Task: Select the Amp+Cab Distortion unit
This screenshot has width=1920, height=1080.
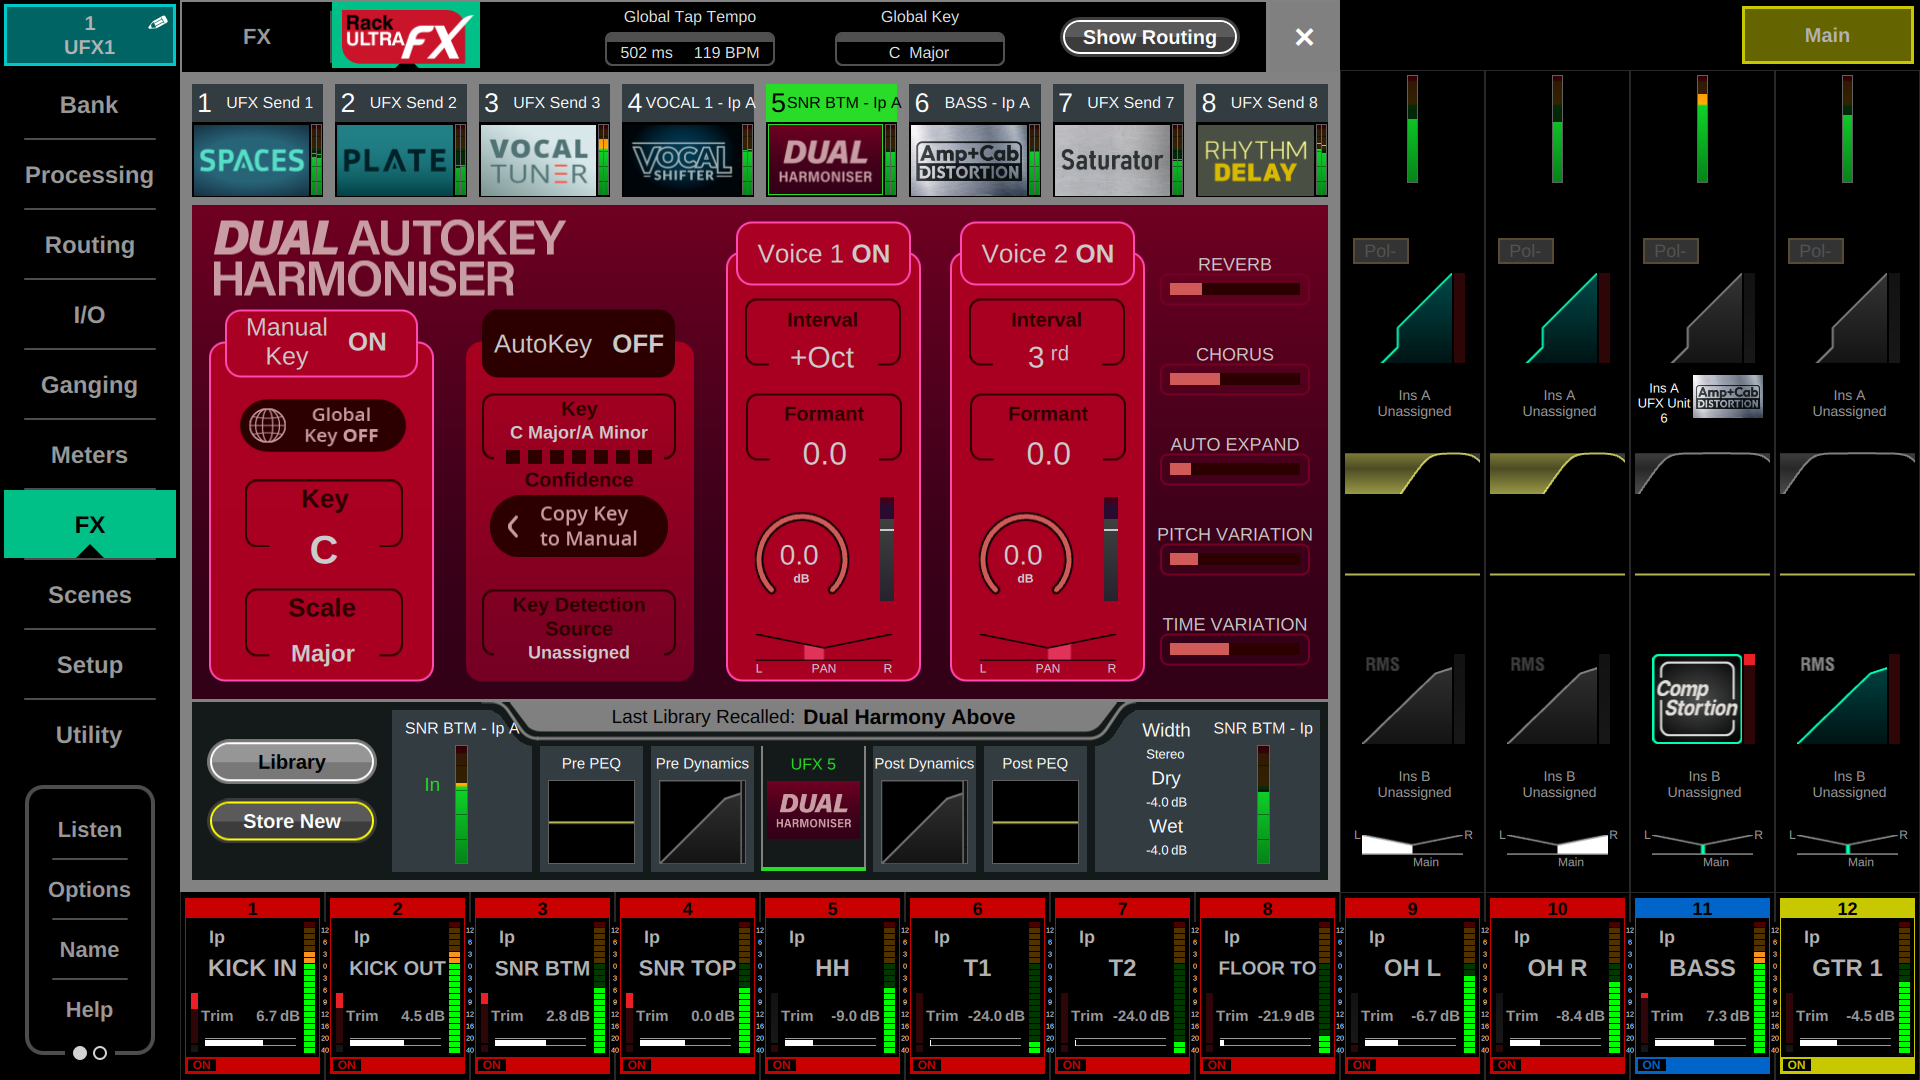Action: pos(969,160)
